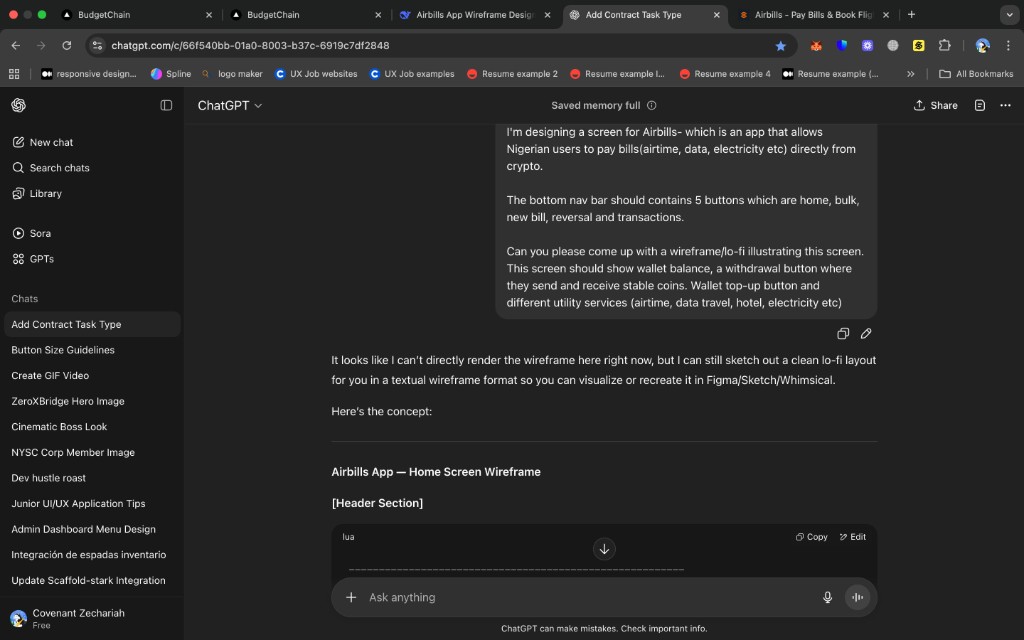Switch to Airbills App Wireframe Design tab
Screen dimensions: 1024x640
point(475,14)
